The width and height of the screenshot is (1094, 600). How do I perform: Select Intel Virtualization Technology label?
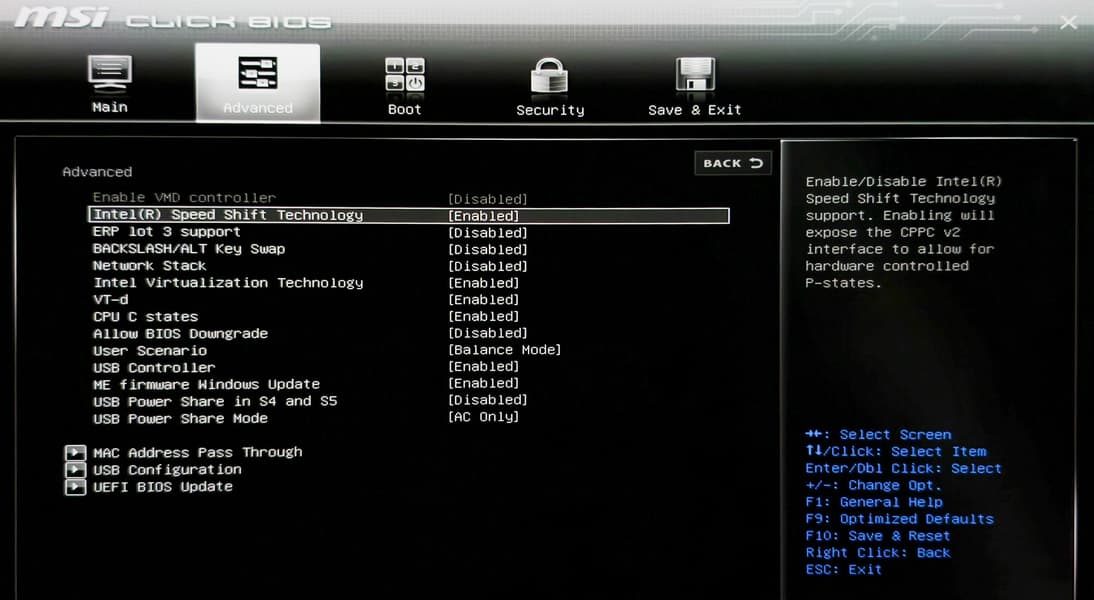[x=228, y=283]
